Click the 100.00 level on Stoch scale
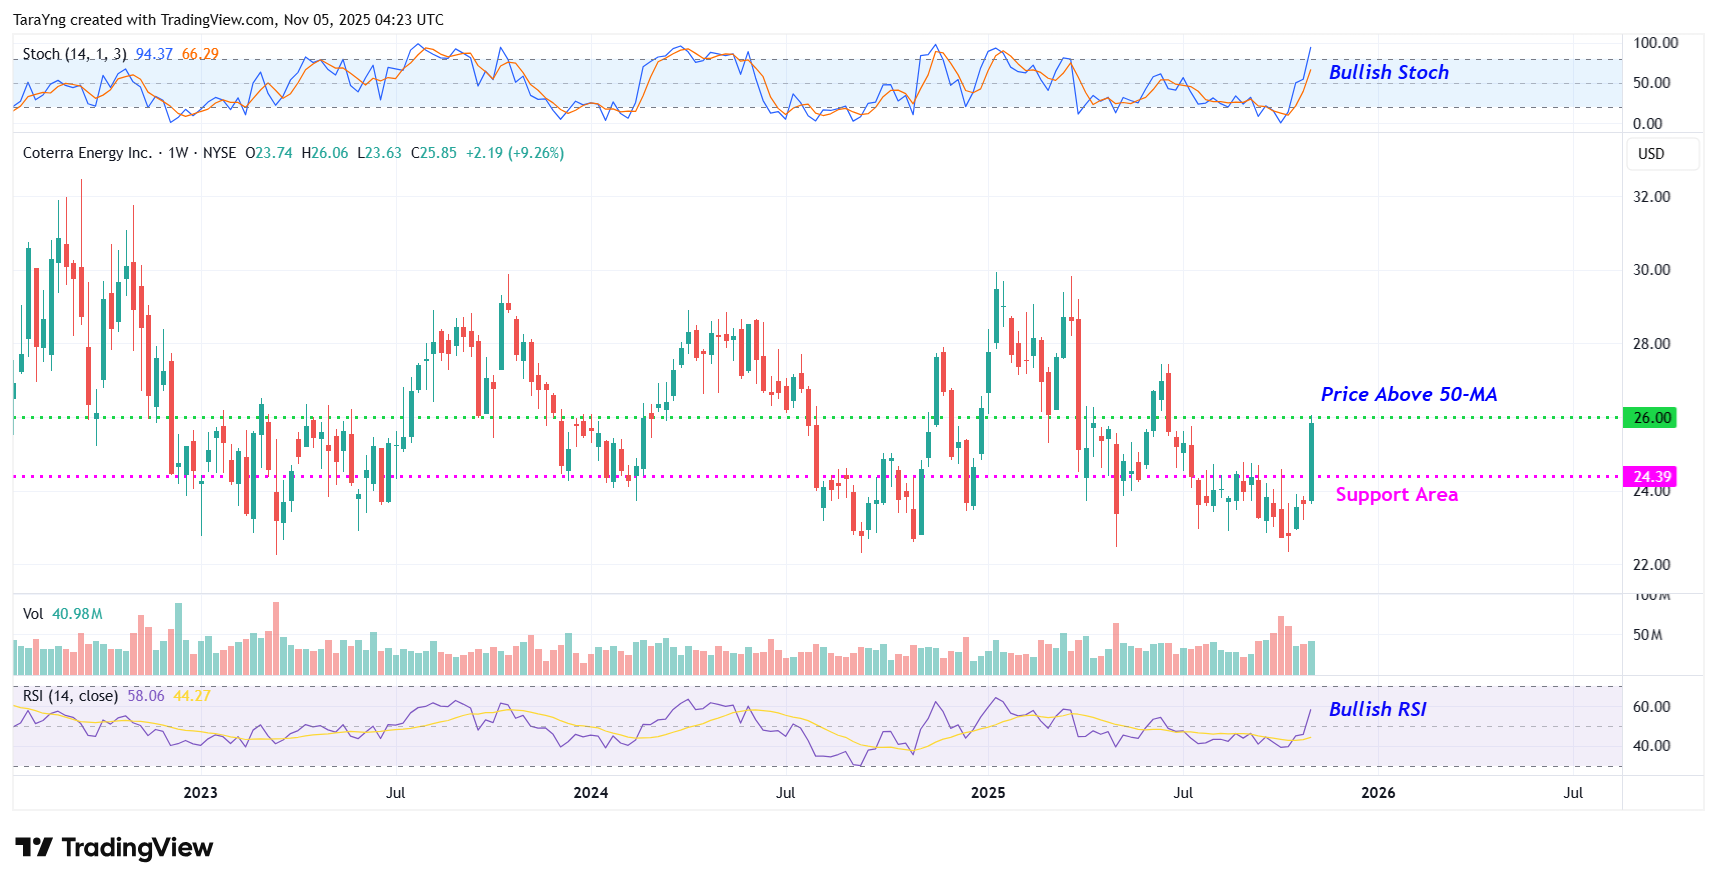Screen dimensions: 1717x885 (x=1655, y=43)
